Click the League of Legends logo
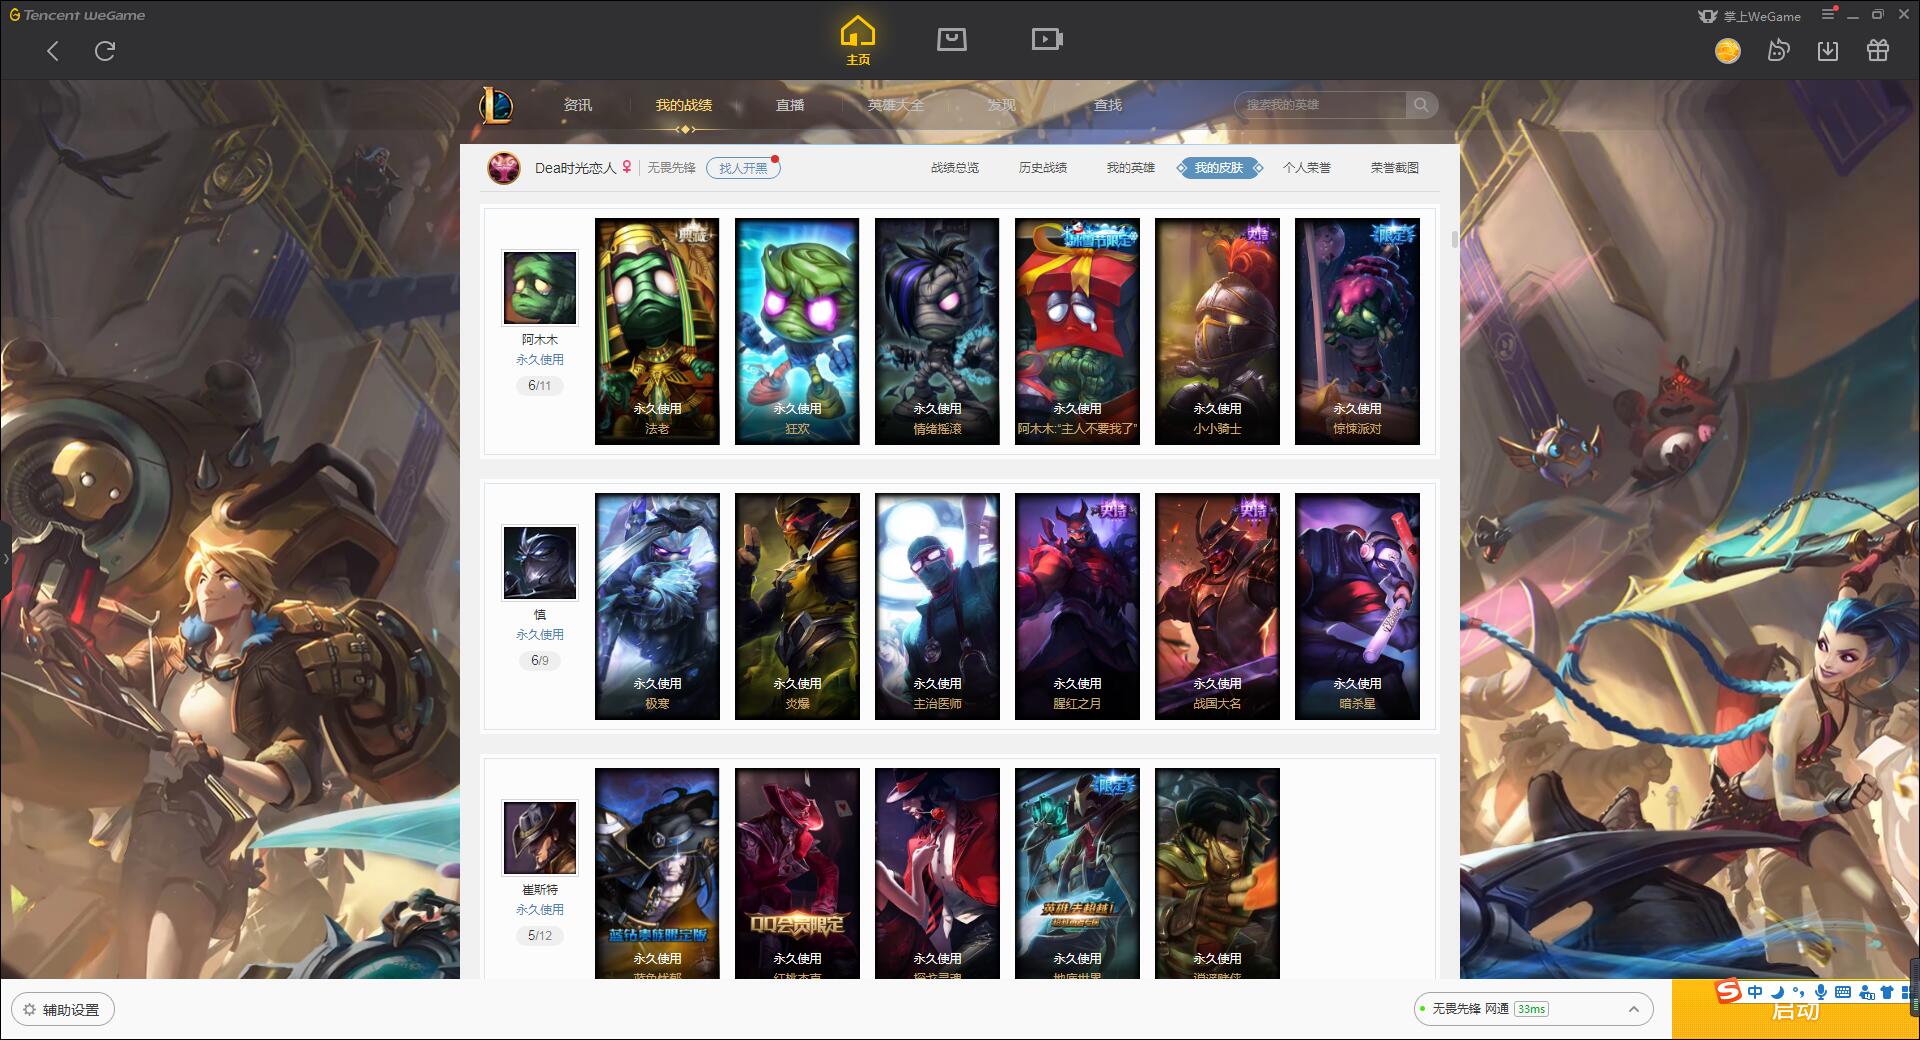This screenshot has width=1920, height=1040. [496, 105]
